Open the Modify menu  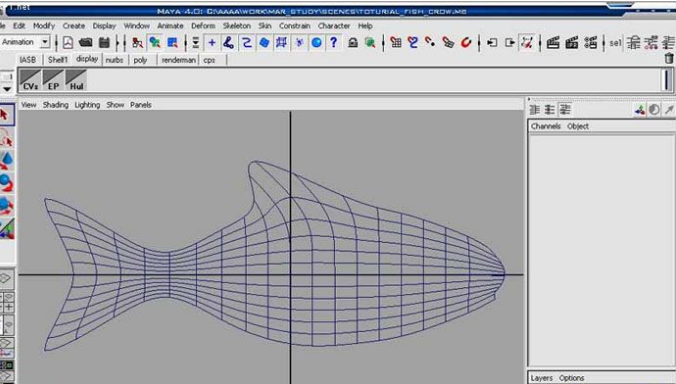tap(44, 26)
